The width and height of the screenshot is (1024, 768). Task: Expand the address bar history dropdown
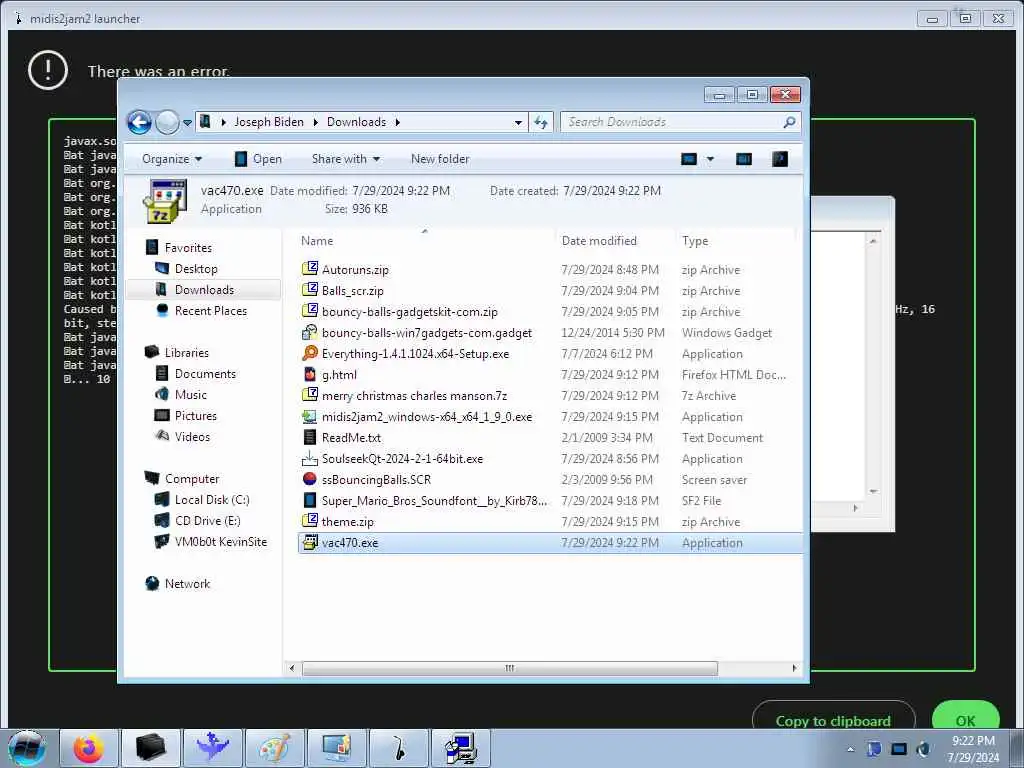click(518, 122)
